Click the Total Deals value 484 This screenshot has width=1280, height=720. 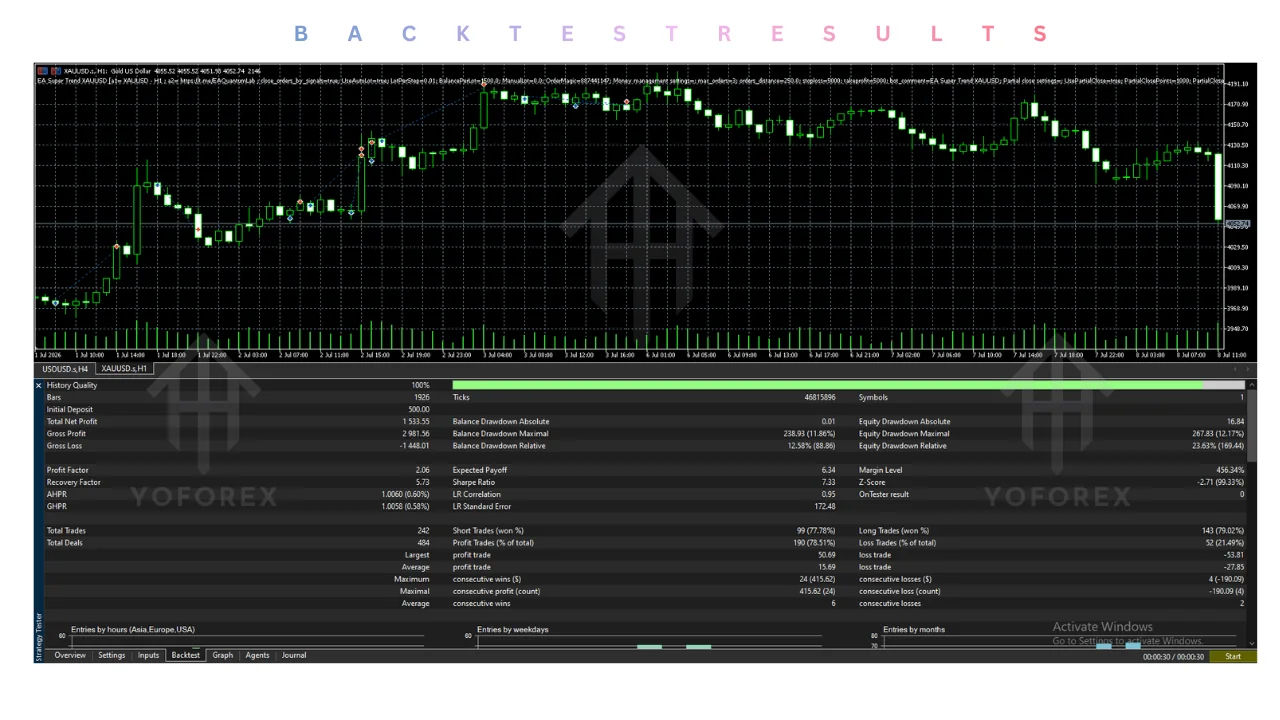tap(423, 543)
